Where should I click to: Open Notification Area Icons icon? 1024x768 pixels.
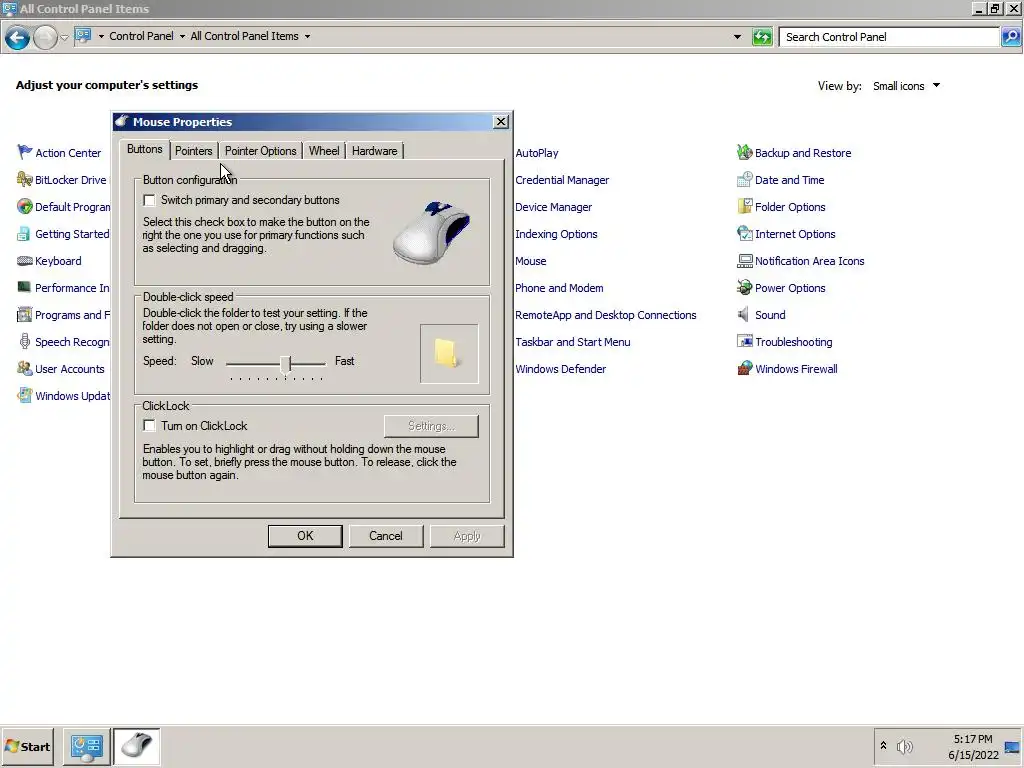pos(744,261)
